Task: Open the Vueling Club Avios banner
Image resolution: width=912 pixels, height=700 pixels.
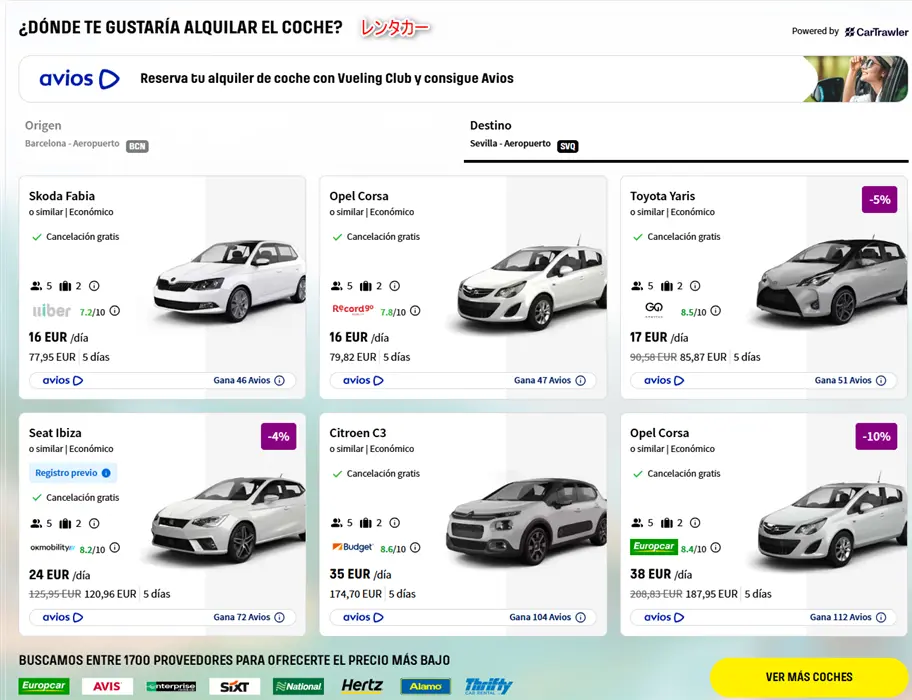Action: [463, 79]
